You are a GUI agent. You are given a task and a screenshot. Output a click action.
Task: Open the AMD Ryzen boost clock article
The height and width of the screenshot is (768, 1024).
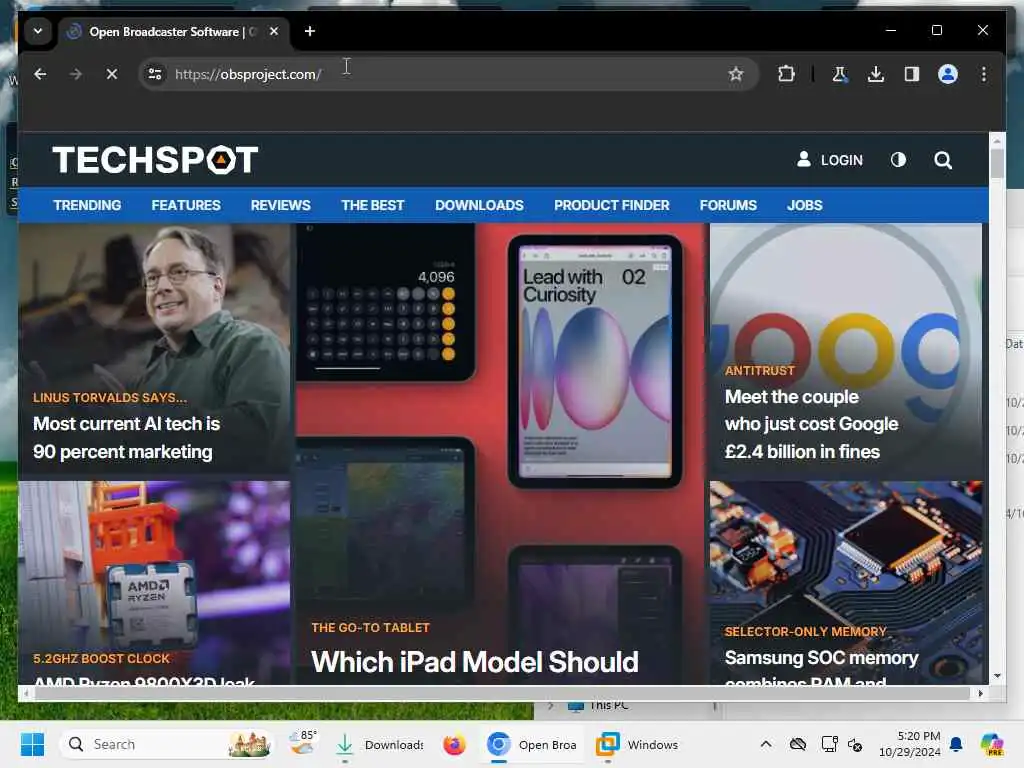pyautogui.click(x=144, y=681)
